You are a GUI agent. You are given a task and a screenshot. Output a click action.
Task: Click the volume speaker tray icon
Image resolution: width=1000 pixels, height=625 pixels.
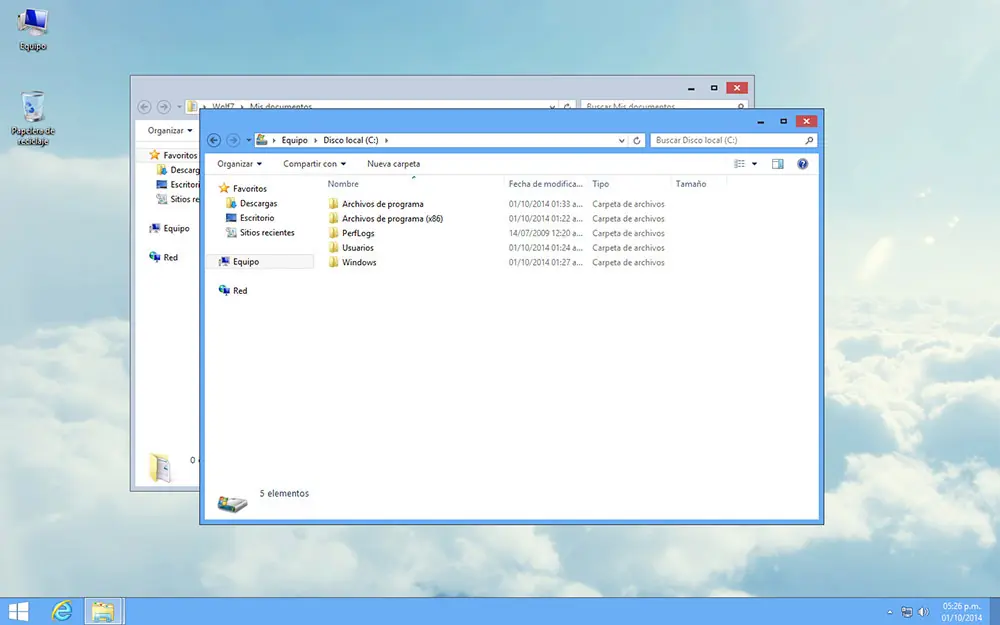click(924, 612)
